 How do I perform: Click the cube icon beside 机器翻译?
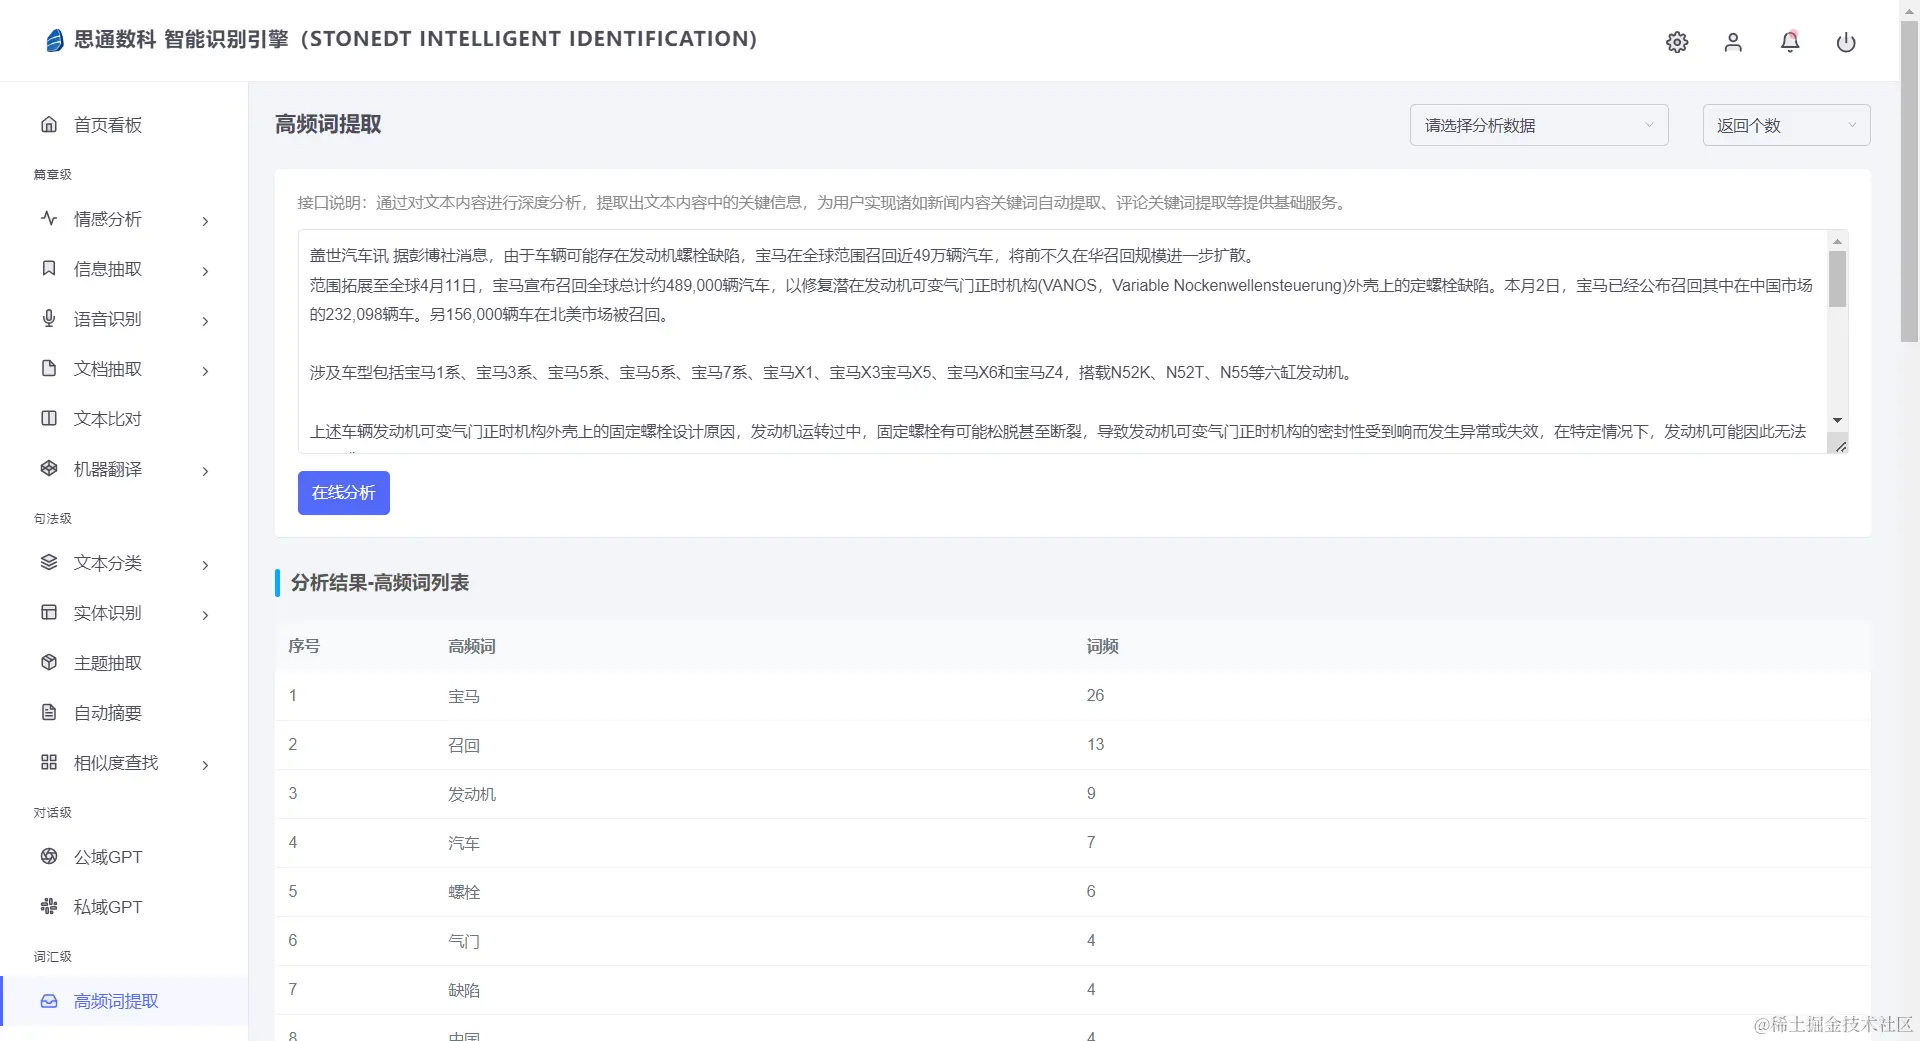[x=49, y=468]
